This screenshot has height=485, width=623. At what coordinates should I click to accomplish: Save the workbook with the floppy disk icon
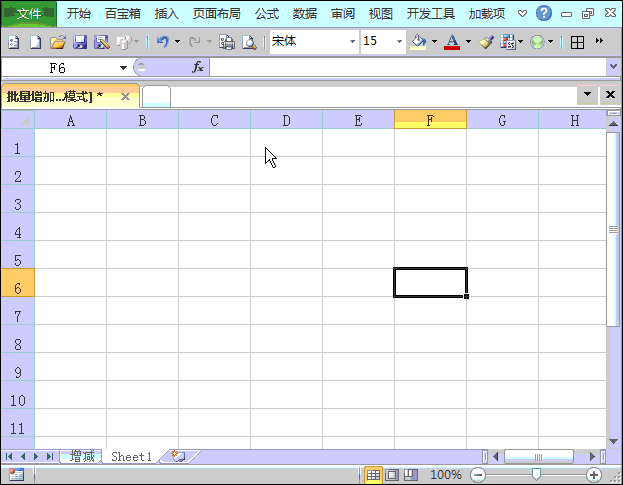80,42
